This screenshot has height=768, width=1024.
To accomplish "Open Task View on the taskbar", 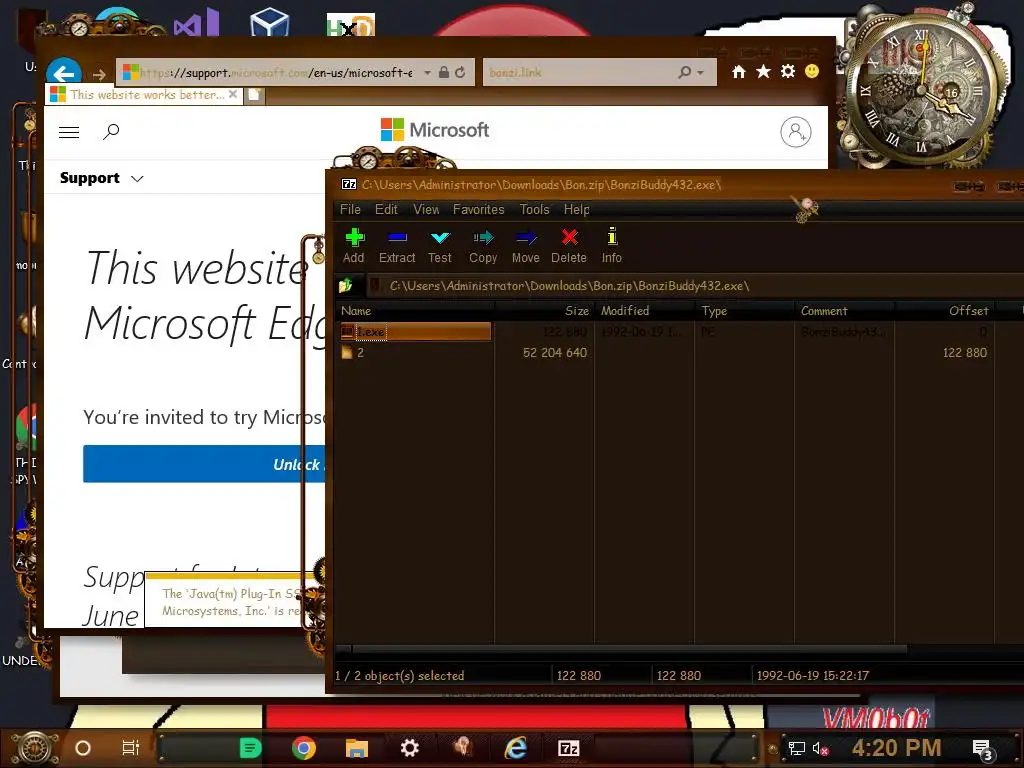I will (131, 748).
